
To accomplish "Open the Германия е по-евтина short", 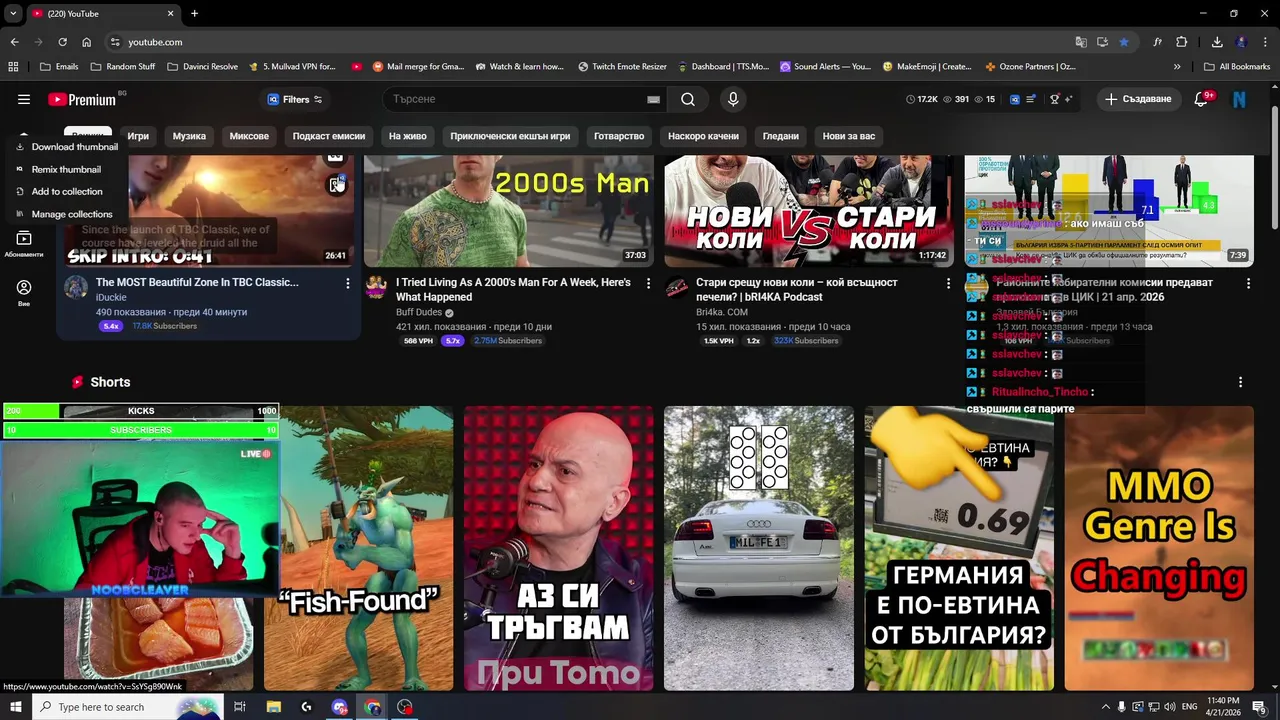I will (x=959, y=548).
